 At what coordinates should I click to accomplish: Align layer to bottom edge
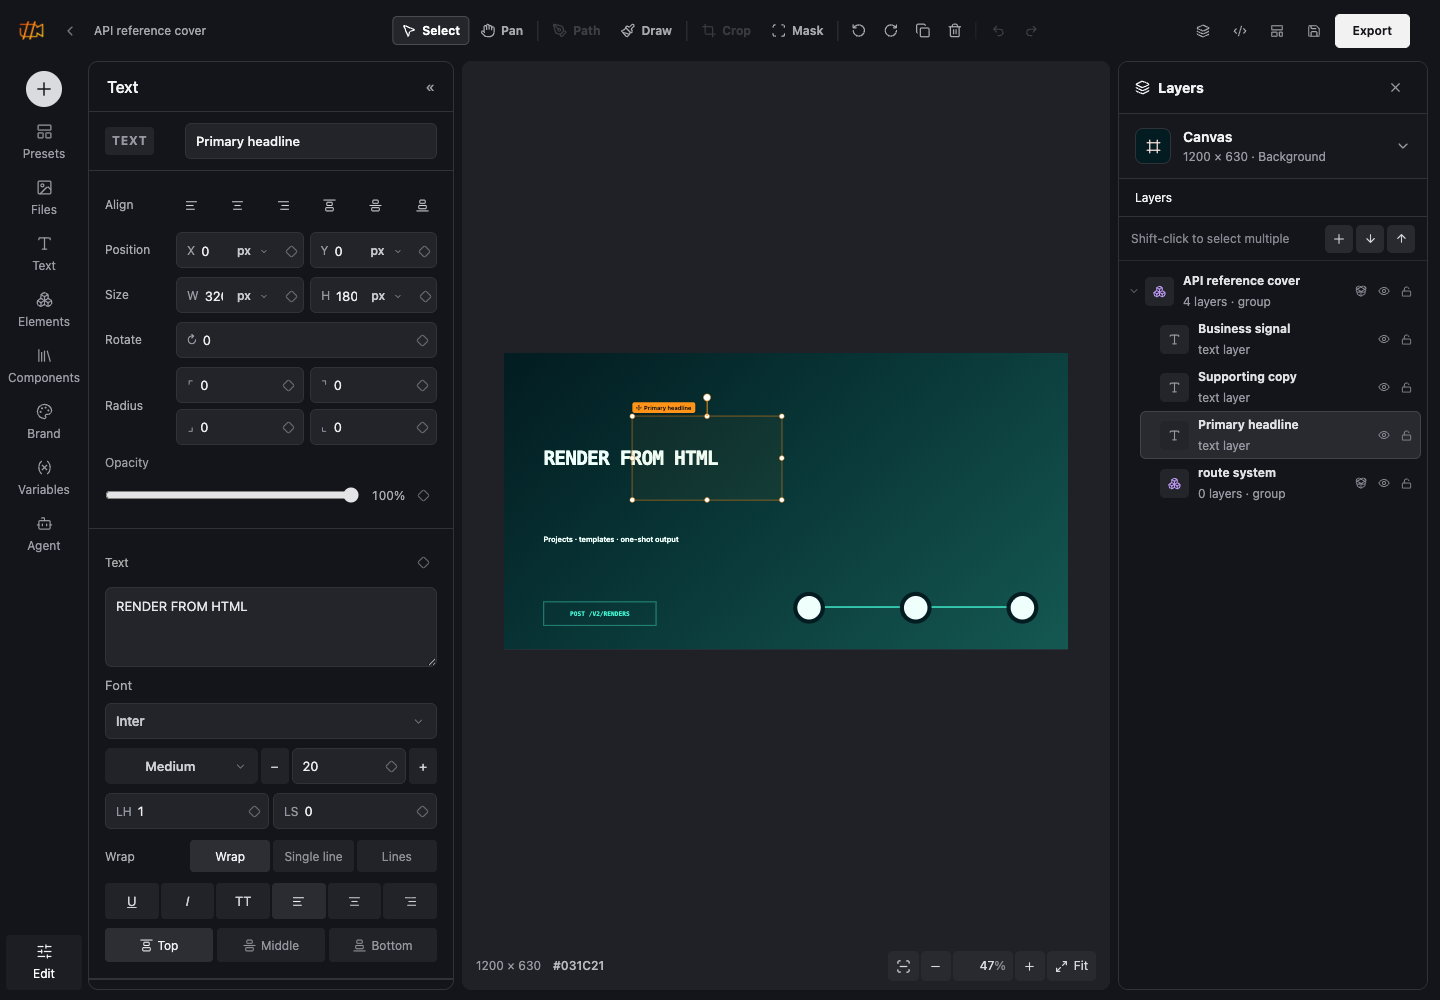422,205
